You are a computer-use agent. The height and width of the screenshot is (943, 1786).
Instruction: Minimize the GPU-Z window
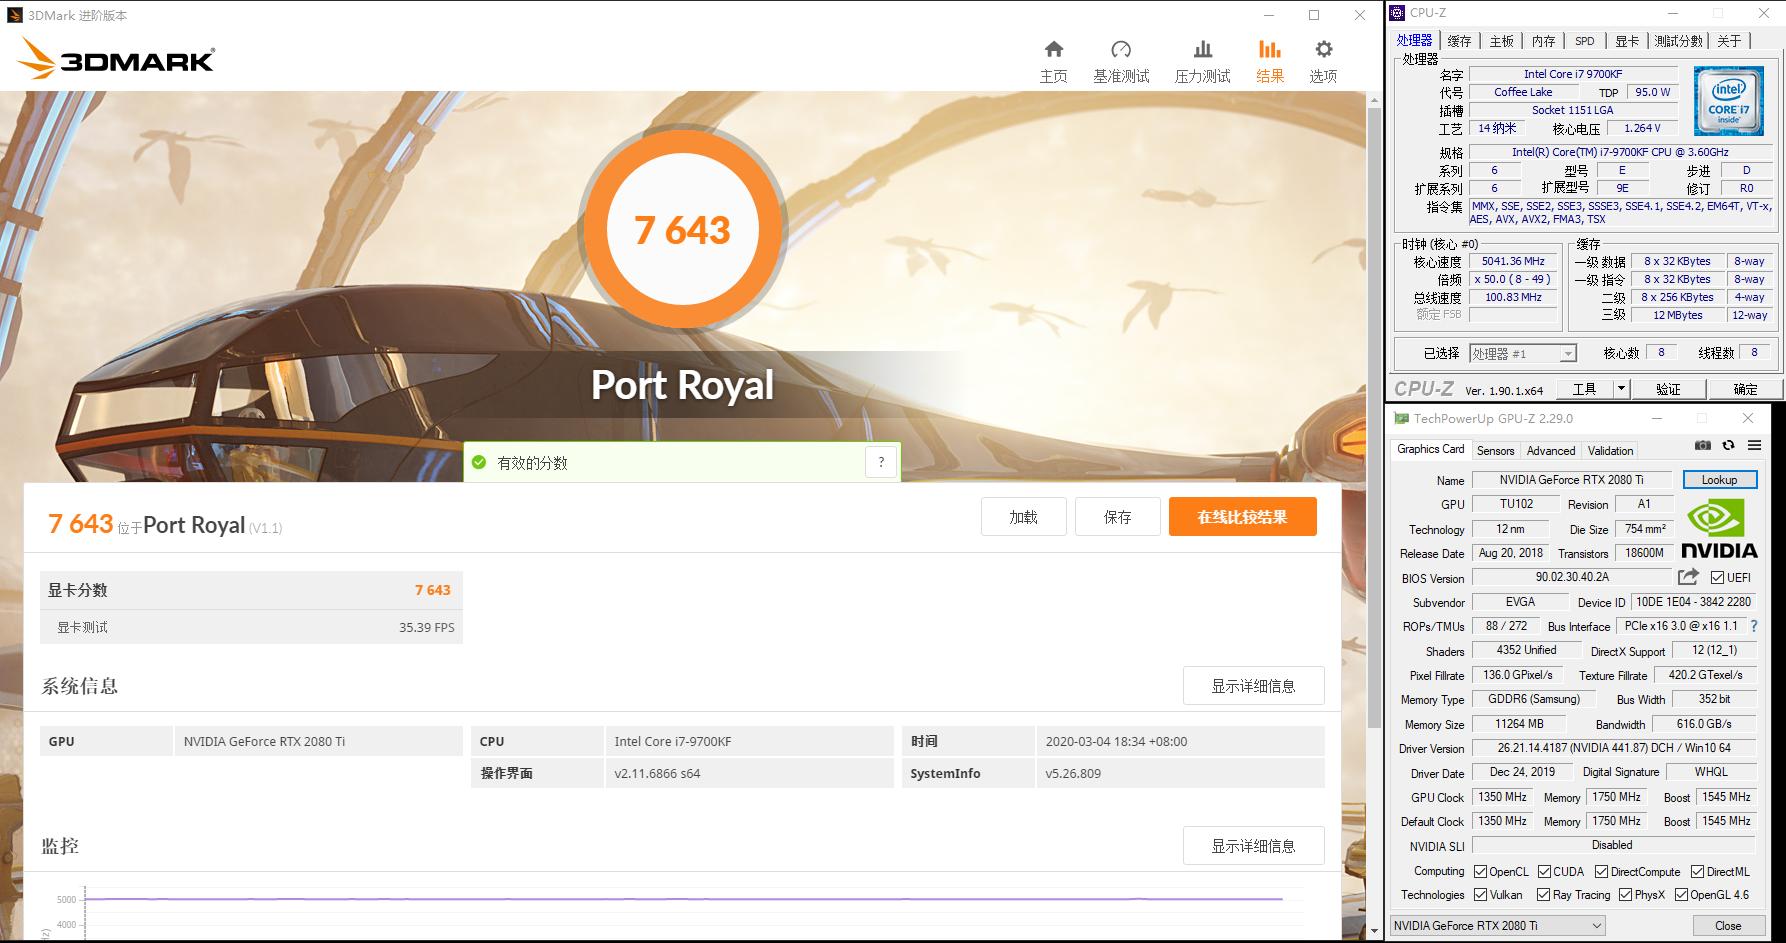tap(1656, 418)
